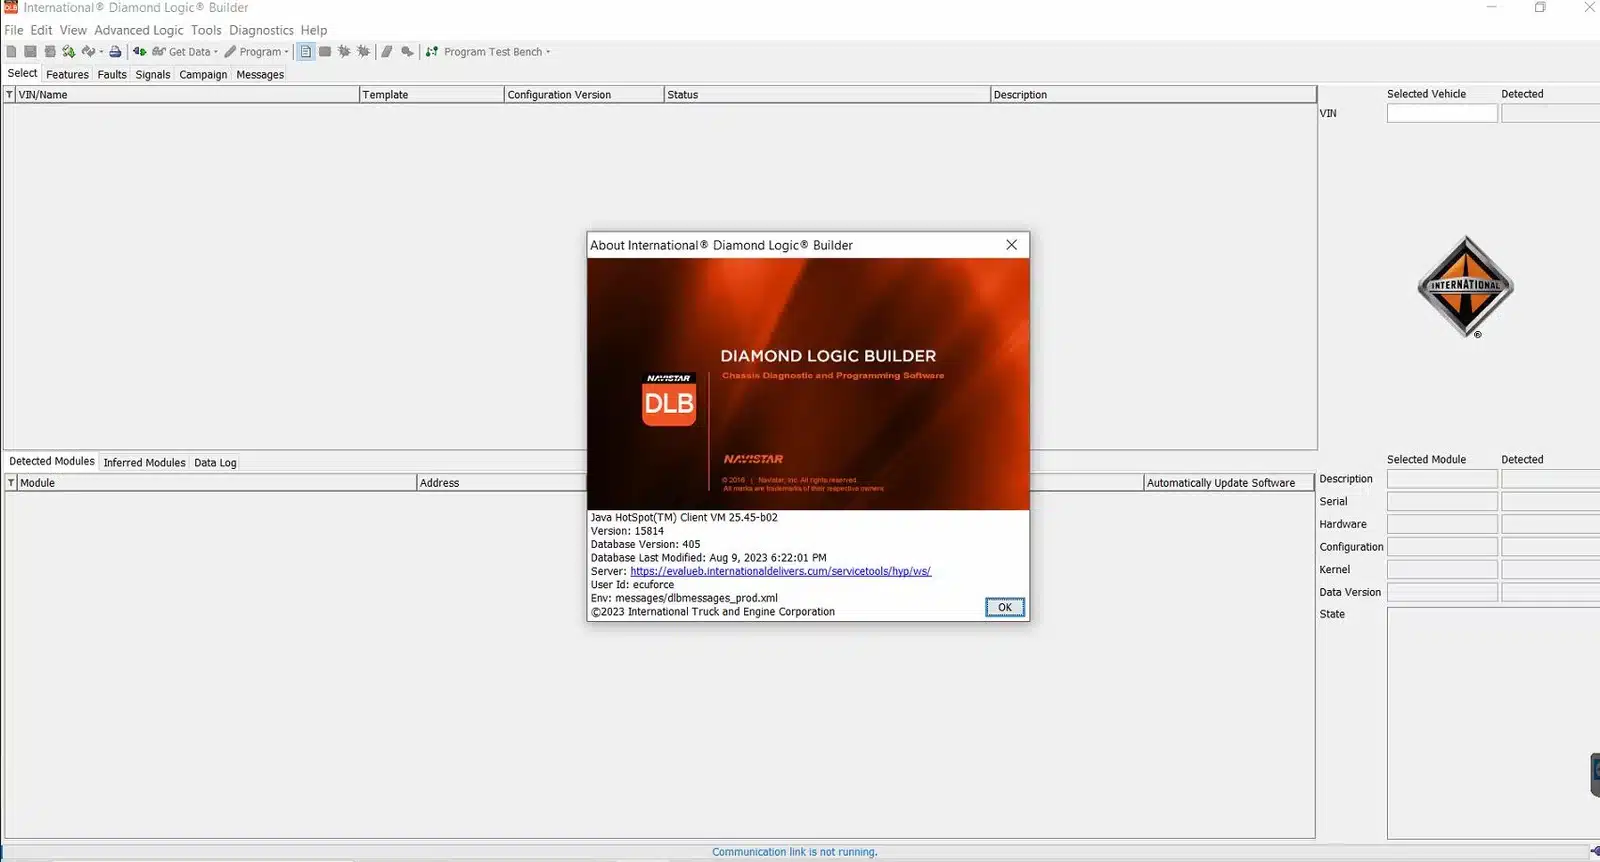Click the eraser icon in toolbar
This screenshot has height=862, width=1600.
386,52
